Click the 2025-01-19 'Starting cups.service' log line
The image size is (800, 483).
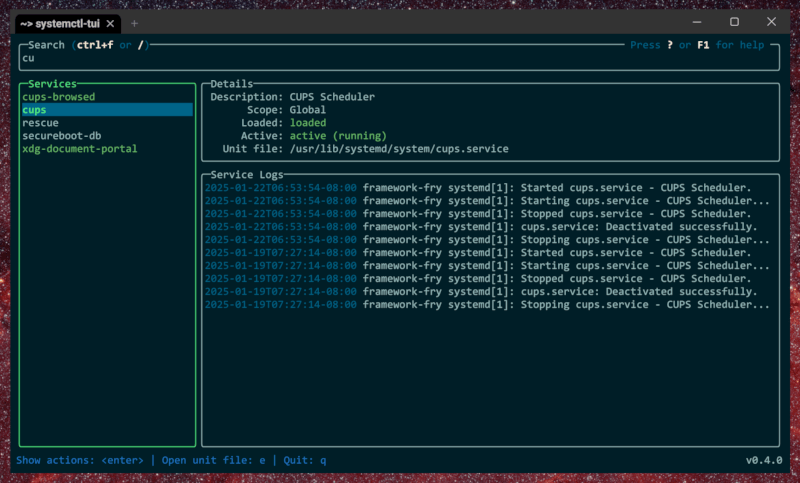[487, 266]
